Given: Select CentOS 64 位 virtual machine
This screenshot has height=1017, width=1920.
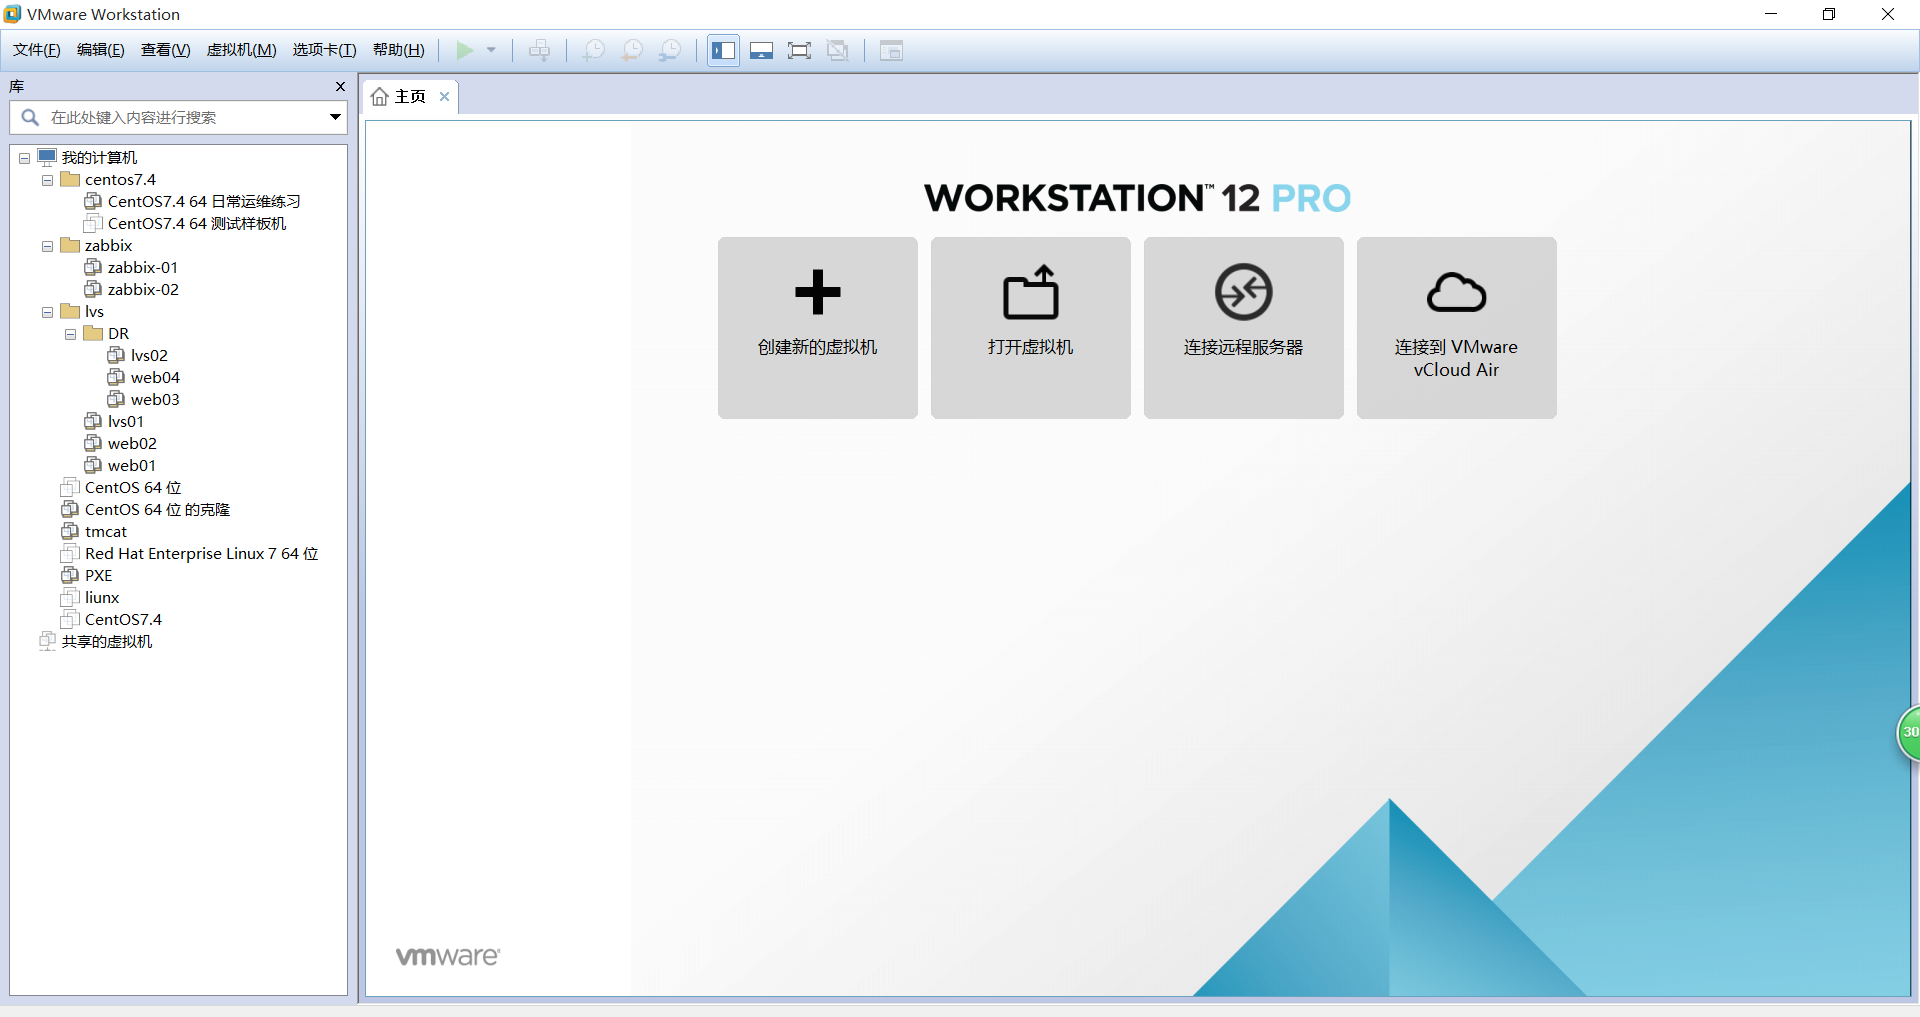Looking at the screenshot, I should pos(133,488).
